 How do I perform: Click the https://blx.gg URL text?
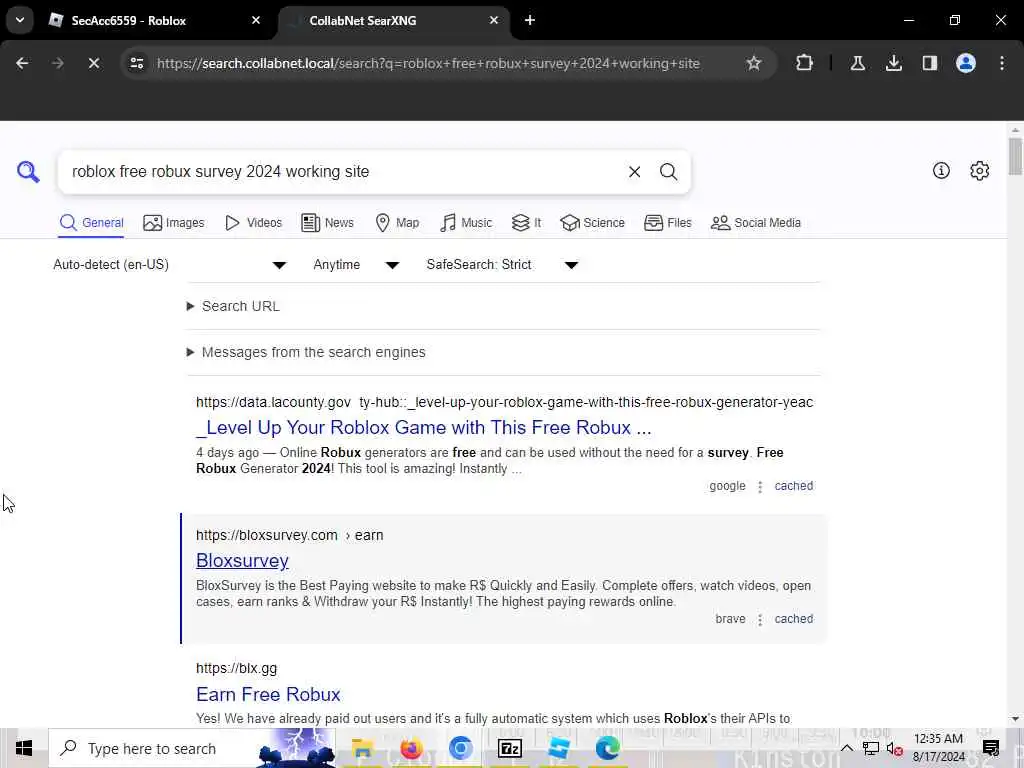point(236,668)
